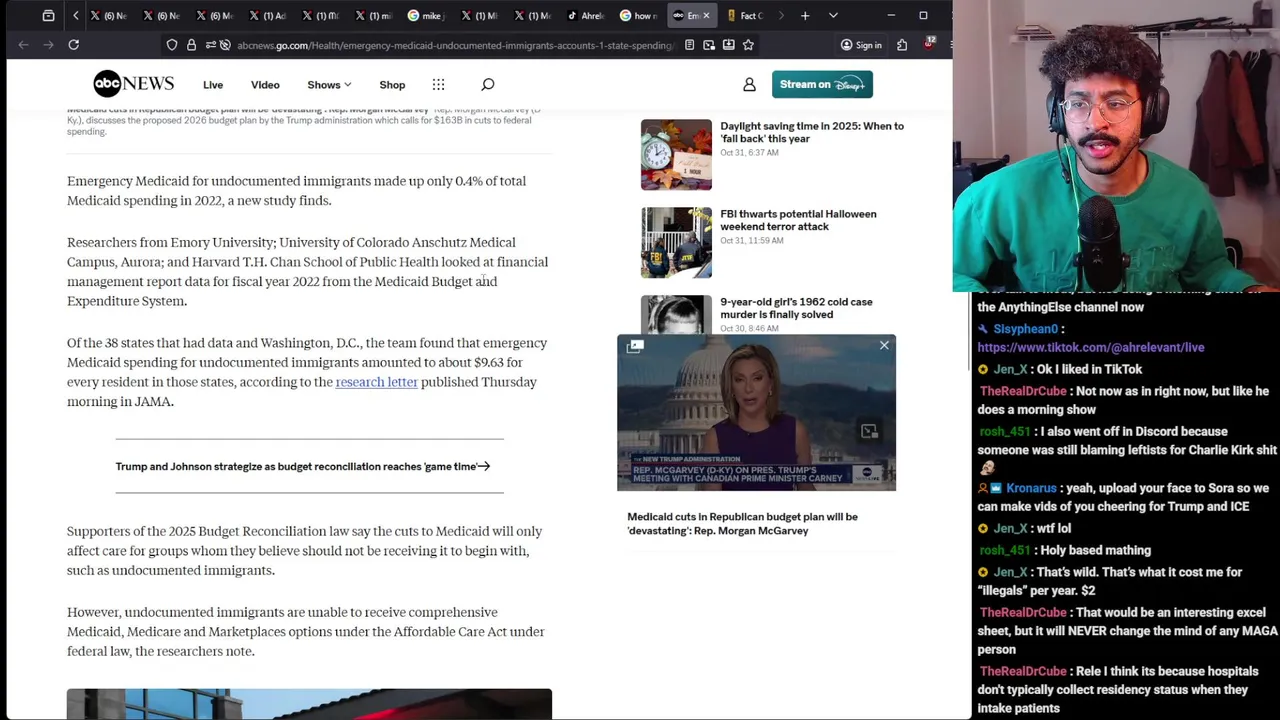1280x720 pixels.
Task: Click chat username TheRealDrCube in morning show message
Action: 1022,391
